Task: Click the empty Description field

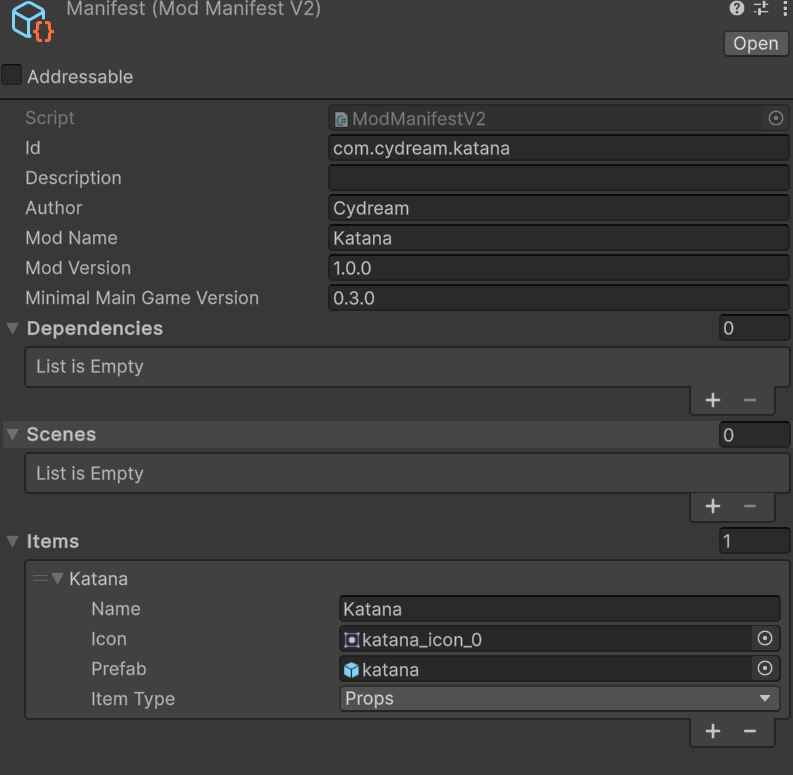Action: pyautogui.click(x=558, y=178)
